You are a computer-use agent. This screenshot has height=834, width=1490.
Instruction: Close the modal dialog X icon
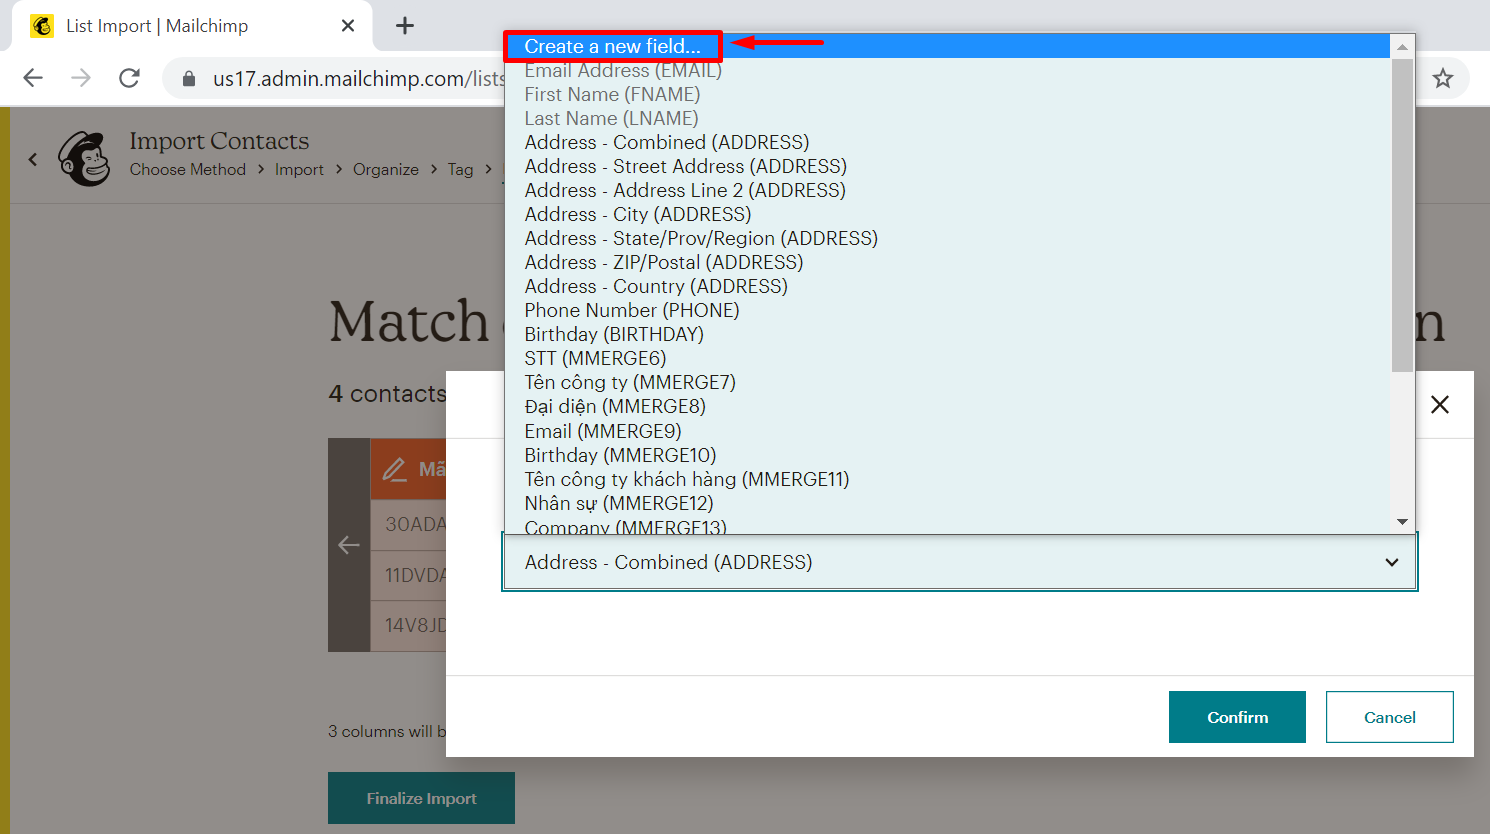click(x=1439, y=405)
